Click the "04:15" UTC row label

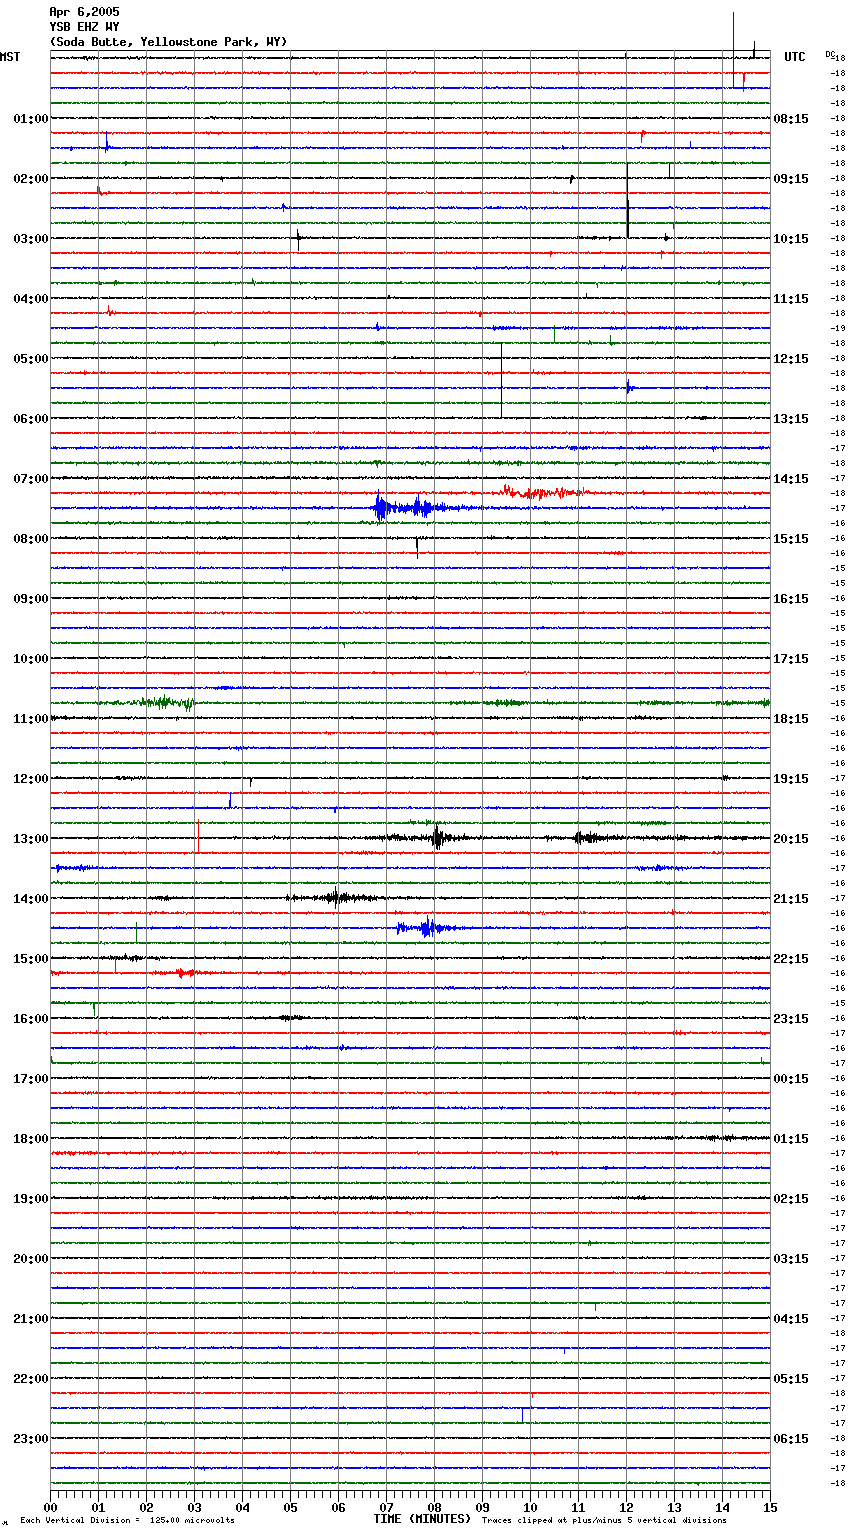[x=791, y=1319]
